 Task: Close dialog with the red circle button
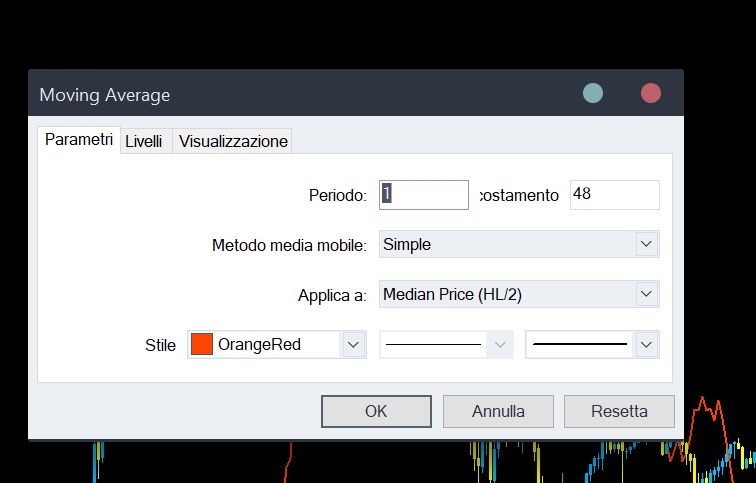pos(651,94)
